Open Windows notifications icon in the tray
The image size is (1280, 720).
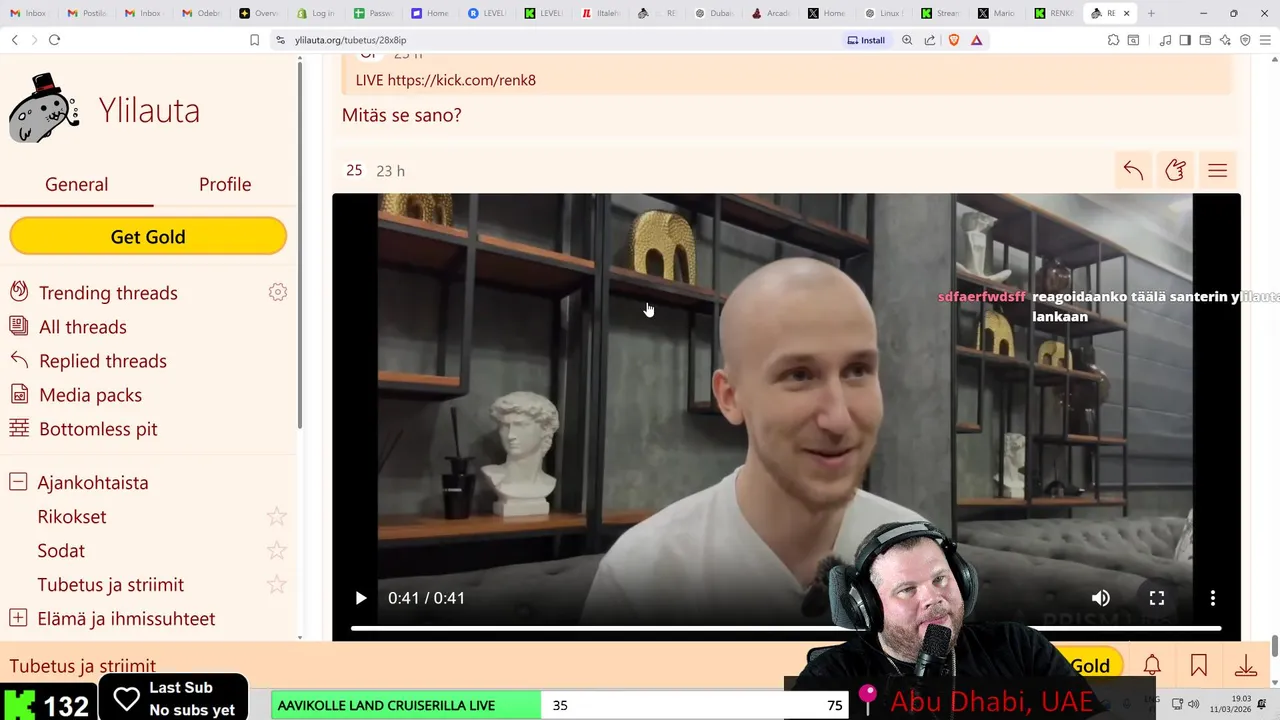point(1262,704)
